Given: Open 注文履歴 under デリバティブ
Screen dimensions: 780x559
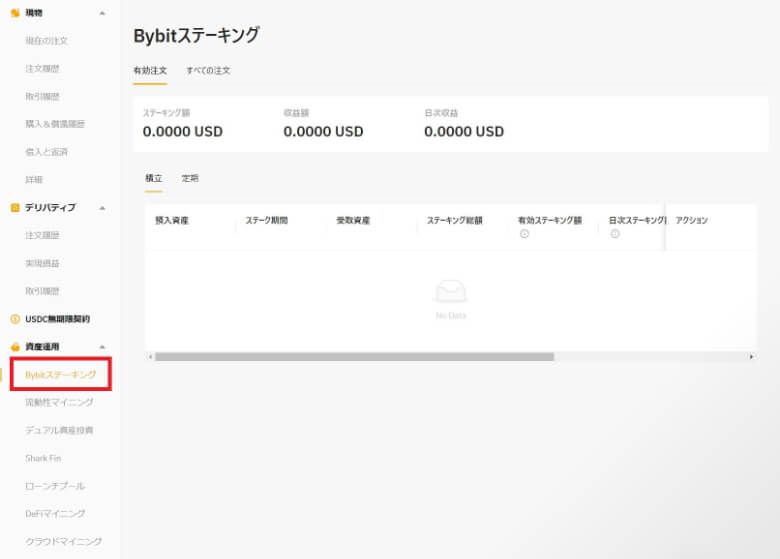Looking at the screenshot, I should pos(42,235).
